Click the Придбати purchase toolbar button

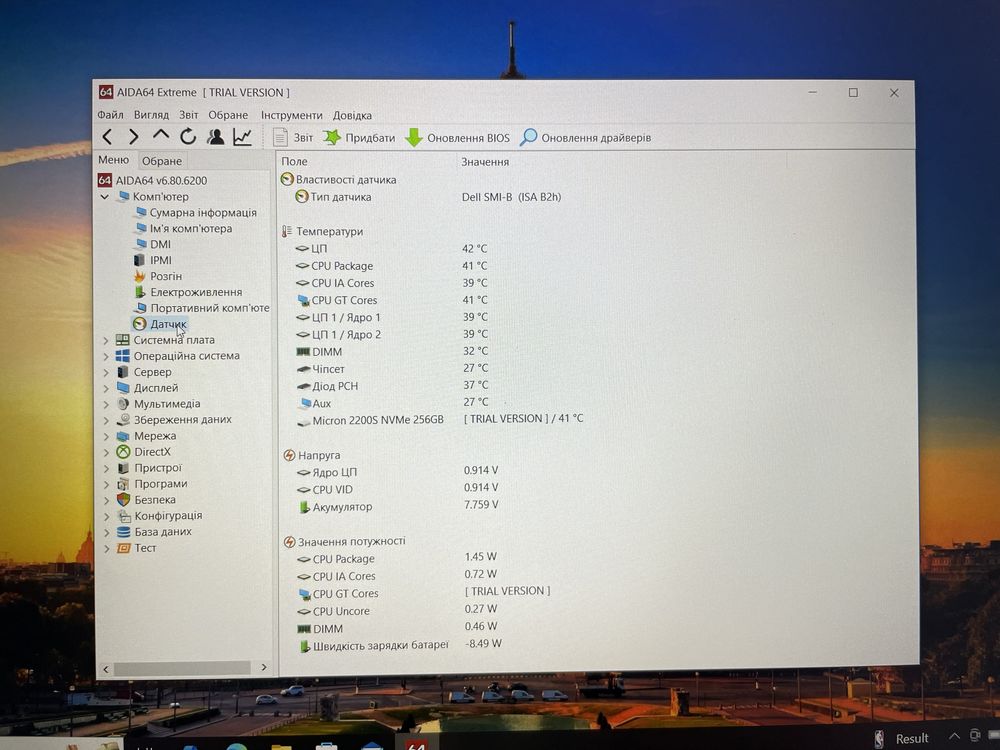pyautogui.click(x=359, y=137)
